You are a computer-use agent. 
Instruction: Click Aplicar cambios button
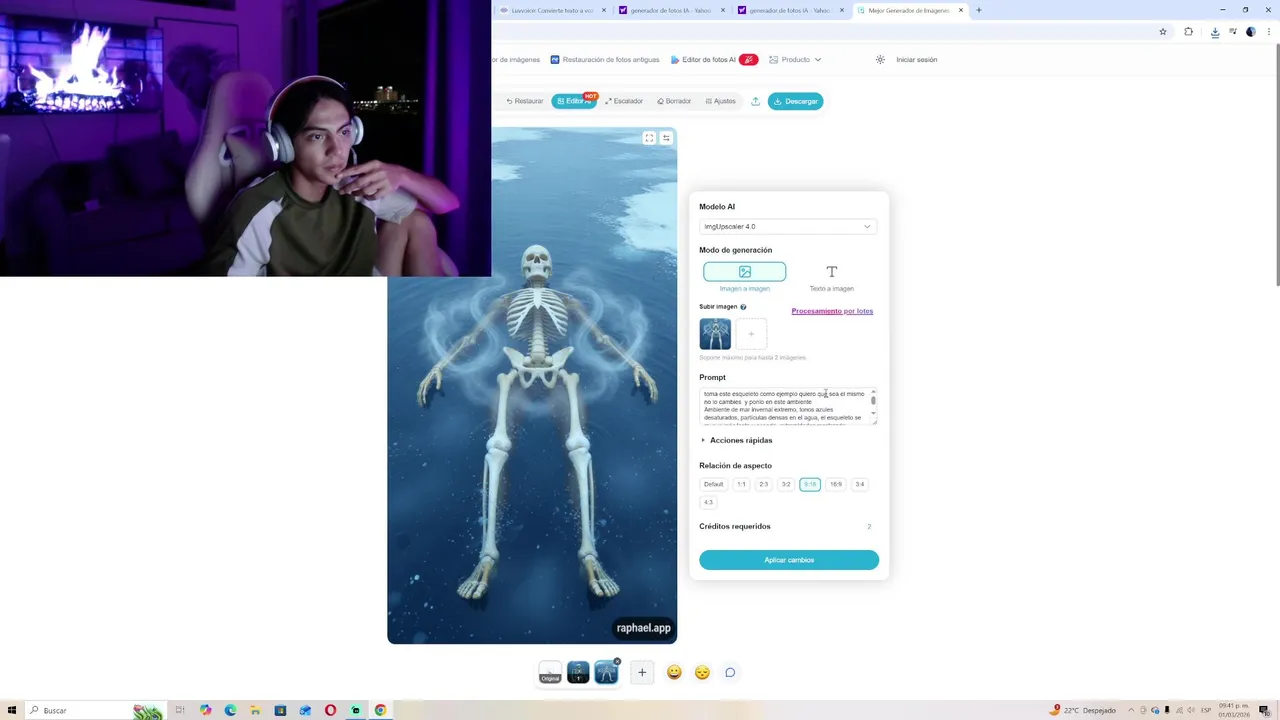click(789, 560)
